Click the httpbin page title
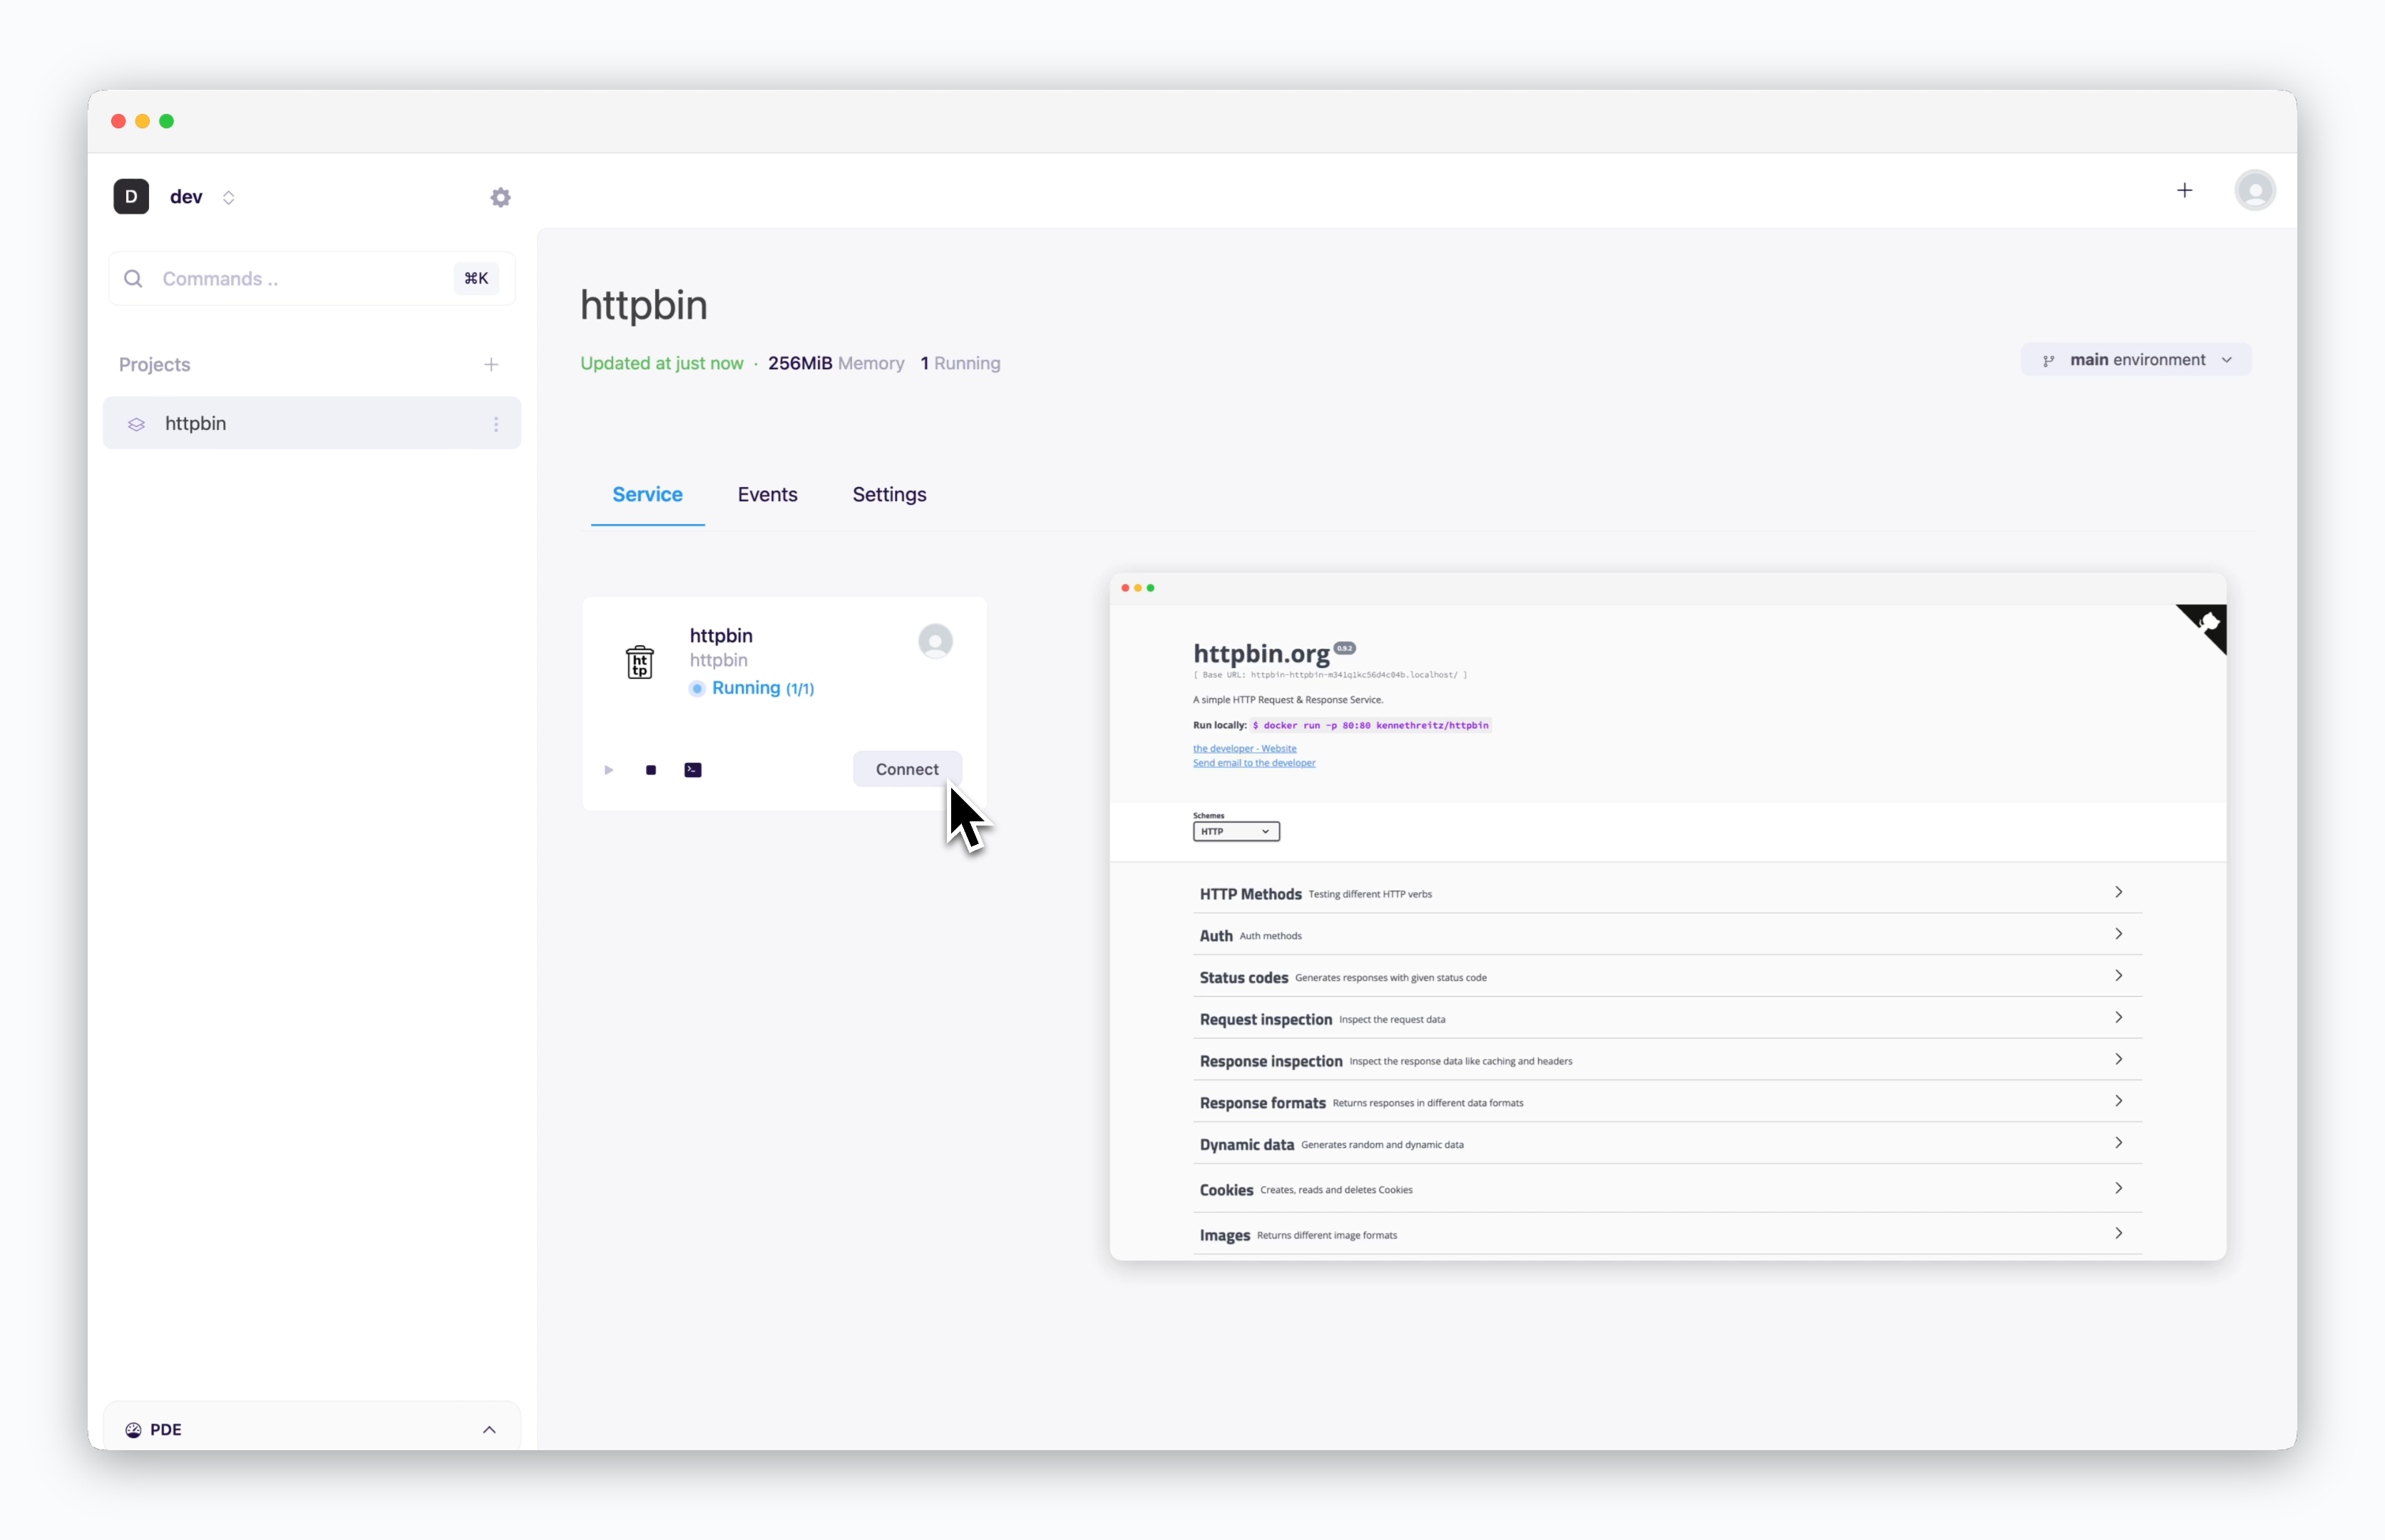The width and height of the screenshot is (2385, 1540). pos(644,305)
